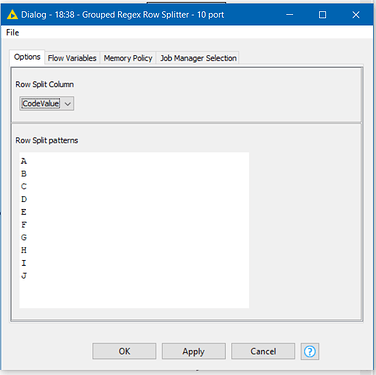Open the Row Split Column dropdown arrow
The height and width of the screenshot is (375, 376).
pyautogui.click(x=68, y=104)
